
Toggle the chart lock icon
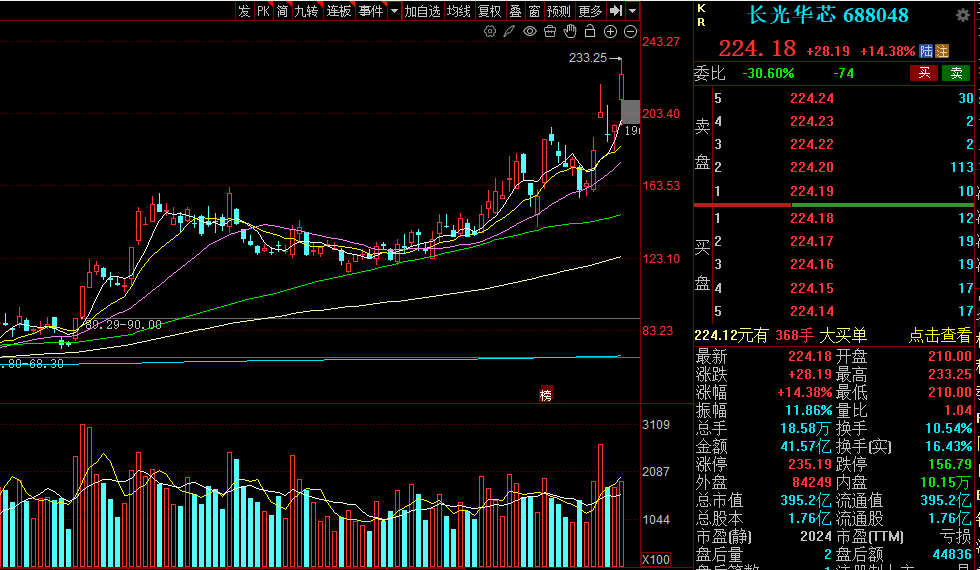tap(590, 32)
